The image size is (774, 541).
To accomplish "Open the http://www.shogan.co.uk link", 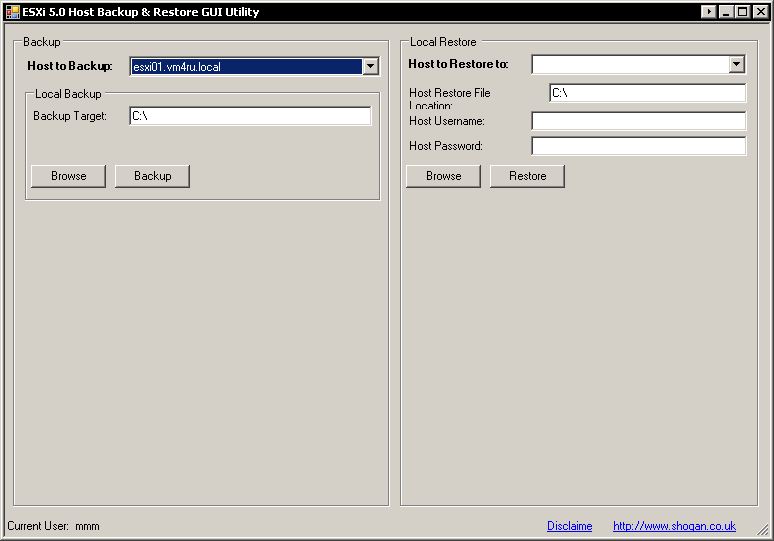I will tap(674, 526).
